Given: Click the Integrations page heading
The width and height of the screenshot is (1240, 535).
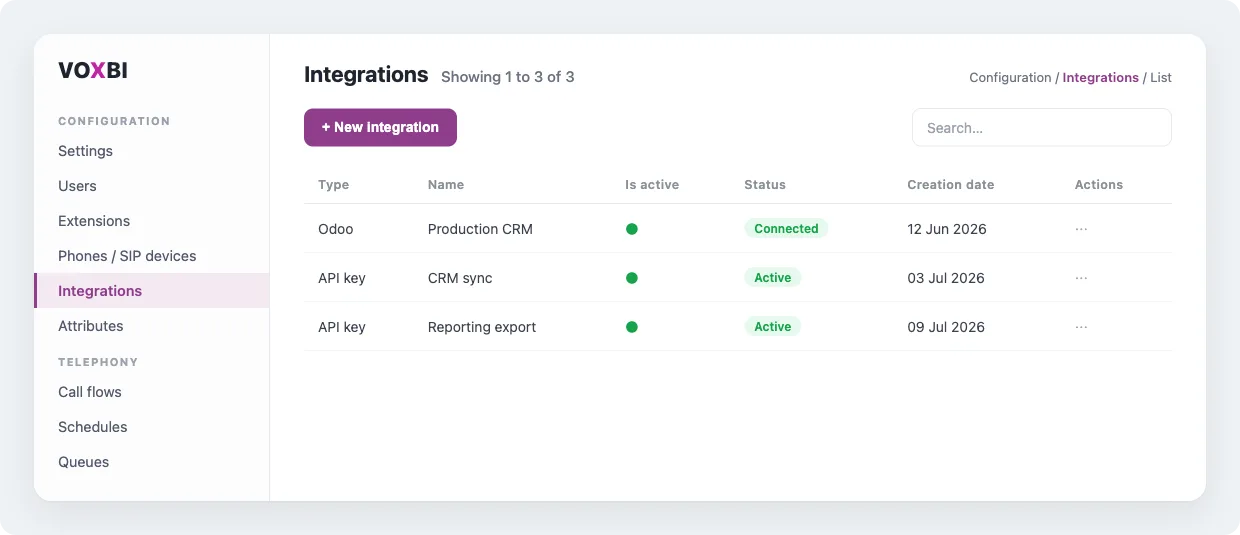Looking at the screenshot, I should pyautogui.click(x=366, y=75).
